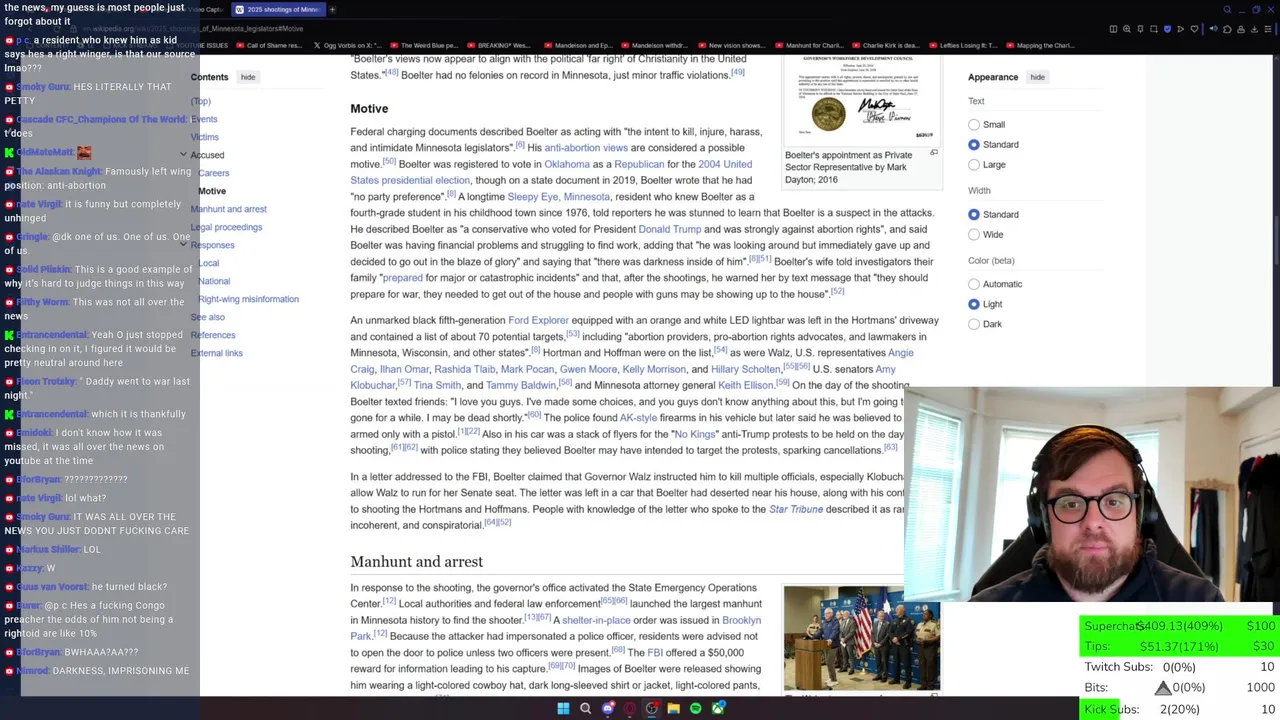
Task: Open 'The Weird Blue pe...' bookmark
Action: click(423, 45)
